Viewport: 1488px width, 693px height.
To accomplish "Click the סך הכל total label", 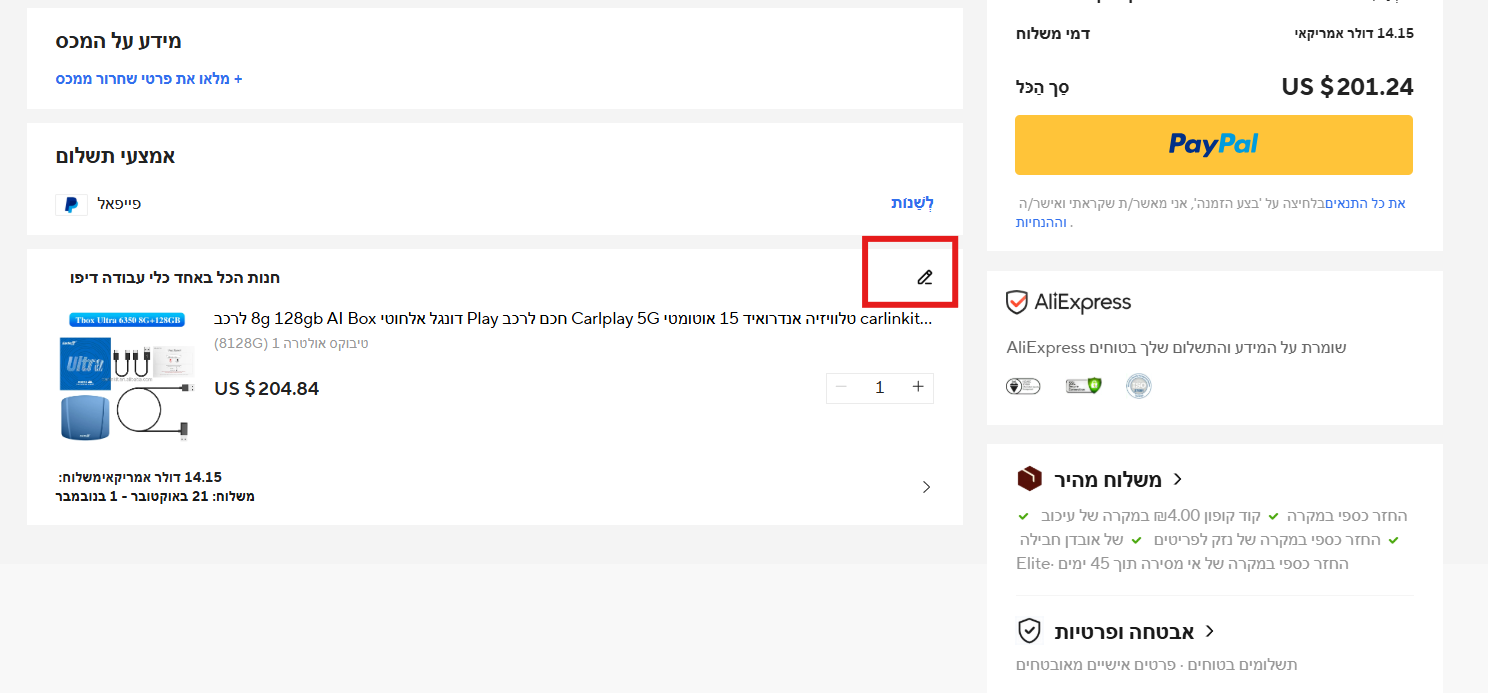I will (1042, 87).
